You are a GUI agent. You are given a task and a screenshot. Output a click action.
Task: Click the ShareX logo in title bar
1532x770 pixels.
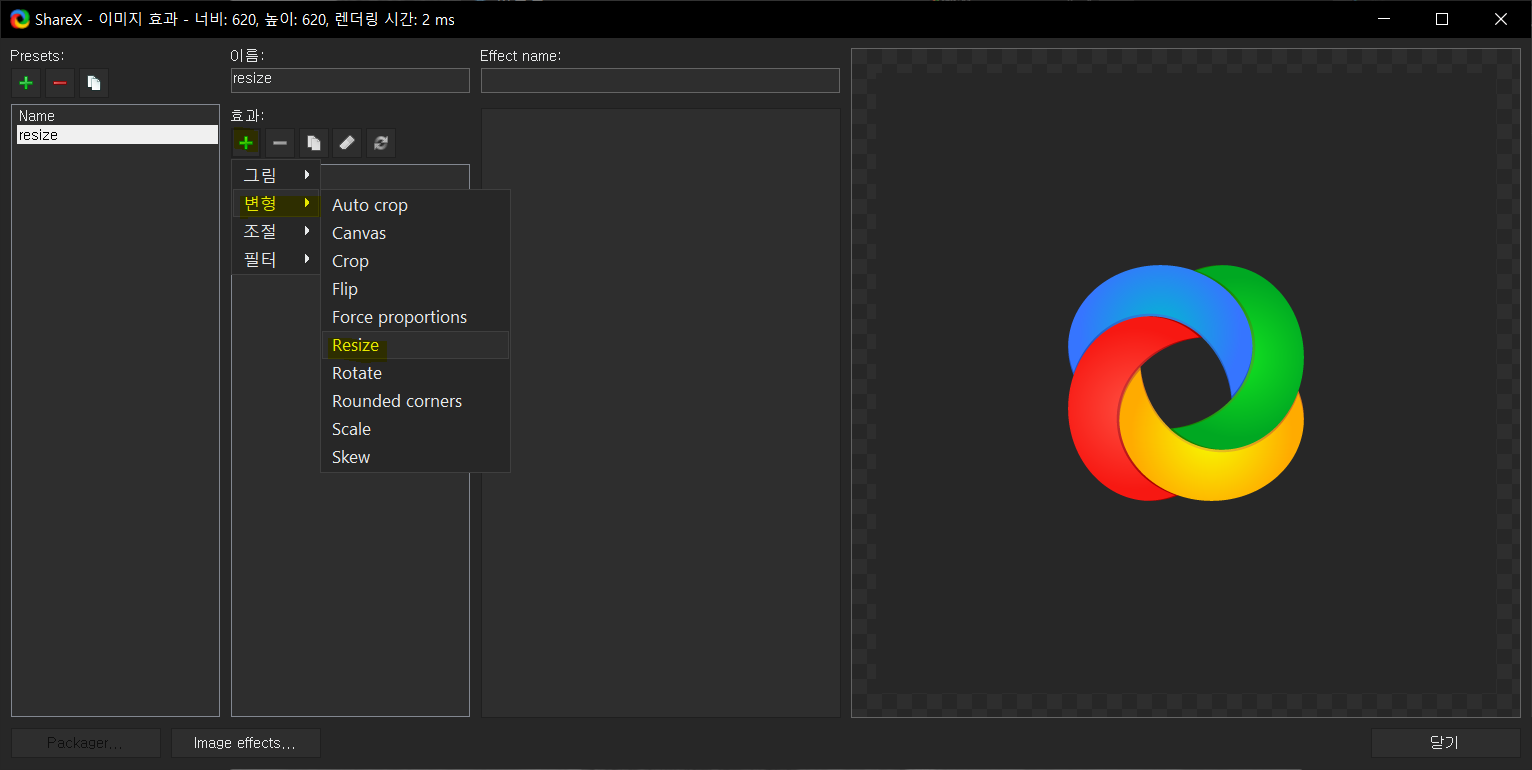[20, 19]
